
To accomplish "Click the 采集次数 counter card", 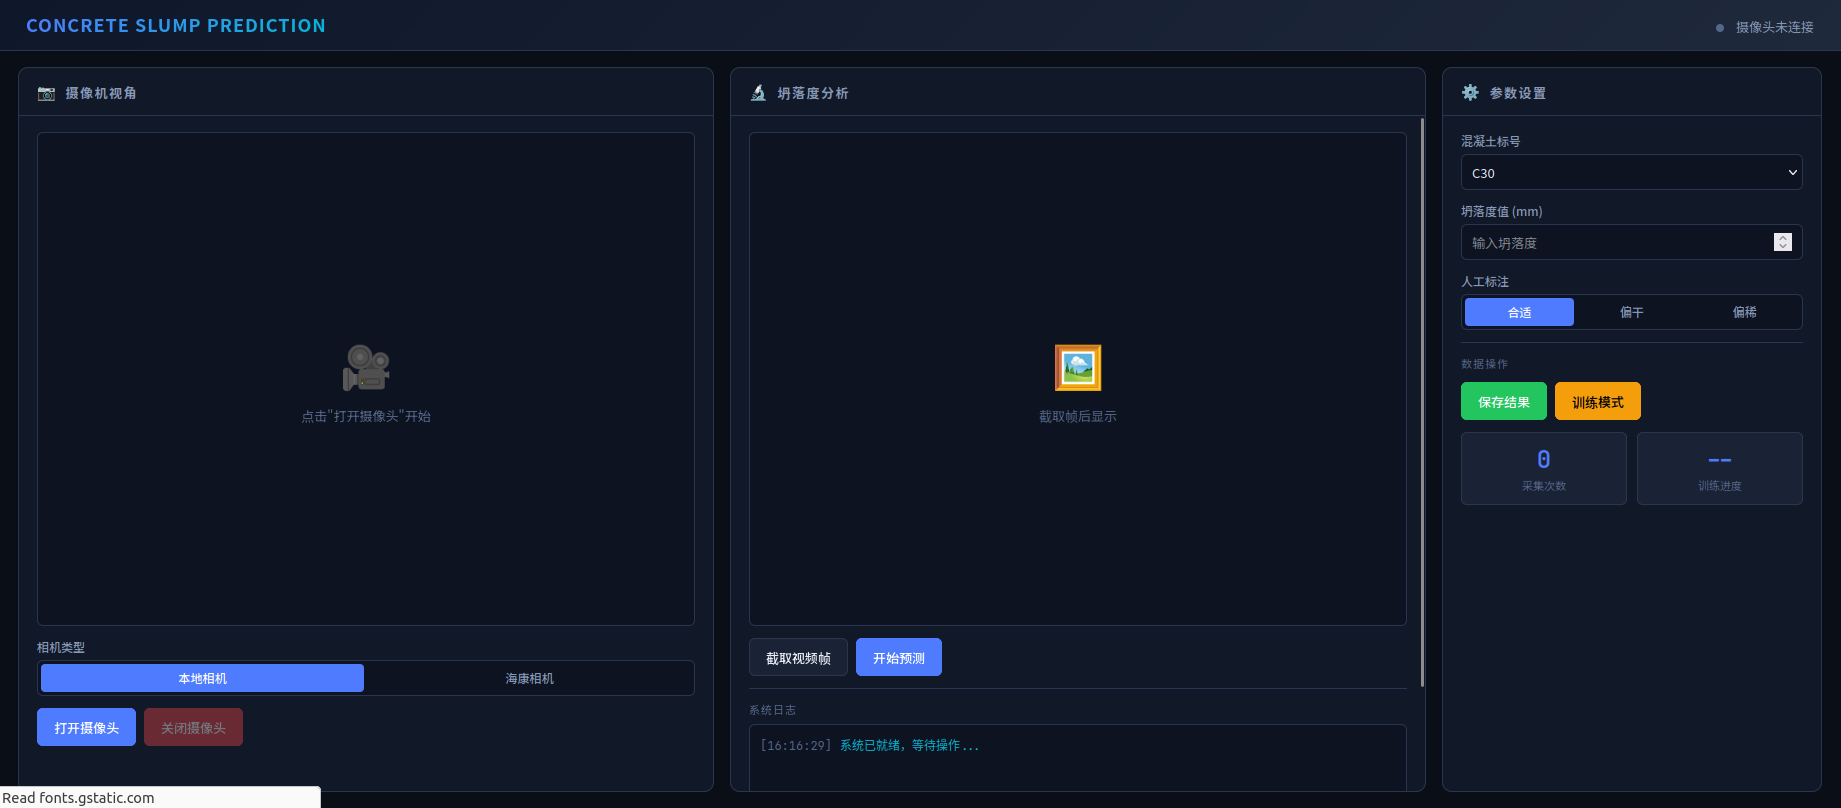I will 1544,468.
